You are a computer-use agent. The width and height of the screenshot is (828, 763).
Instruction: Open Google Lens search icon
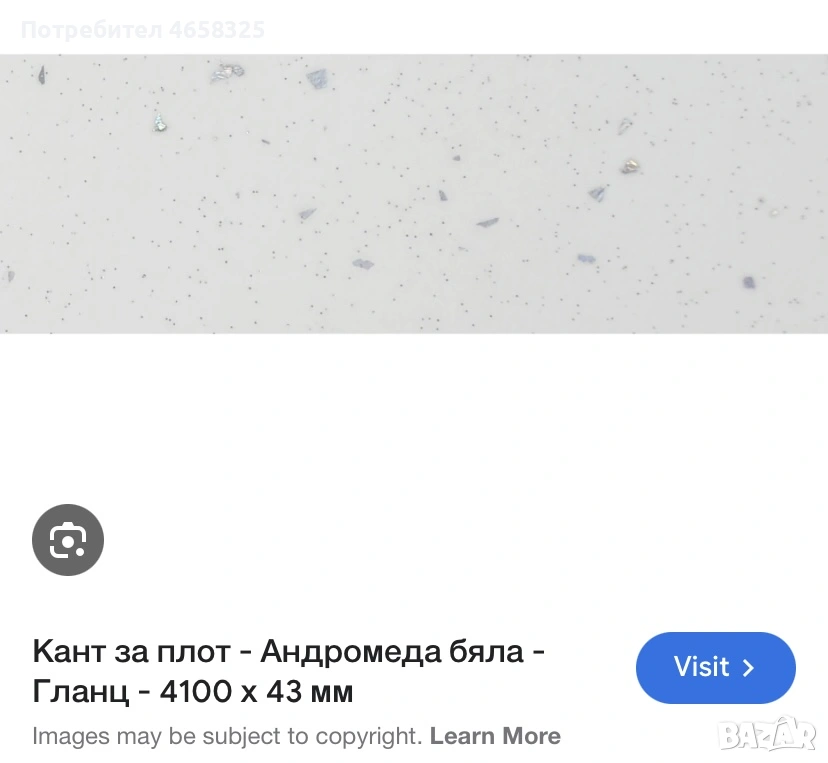[x=68, y=540]
